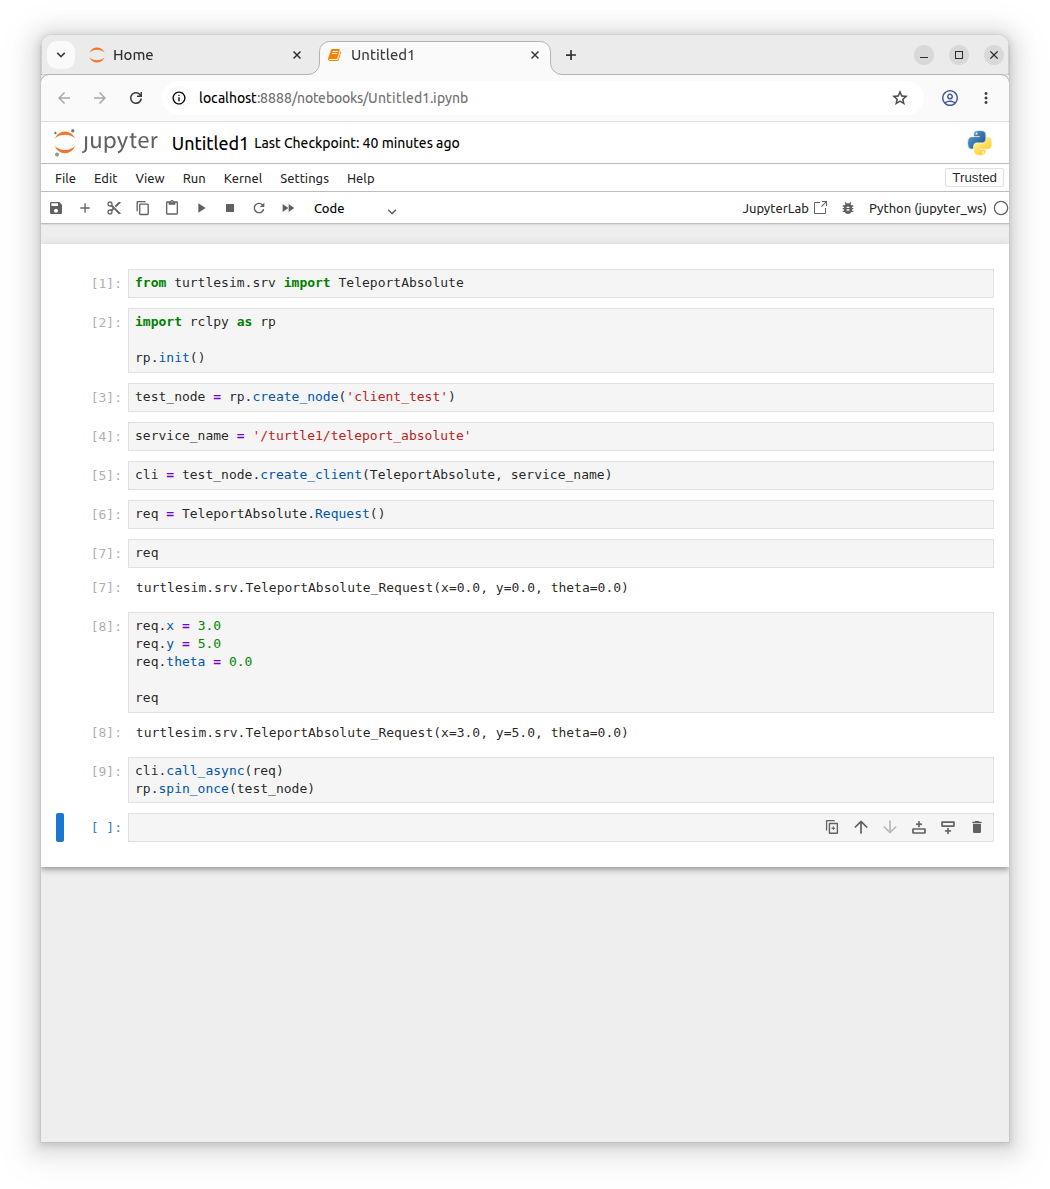
Task: Select the cli.call_async(req) cell
Action: coord(560,780)
